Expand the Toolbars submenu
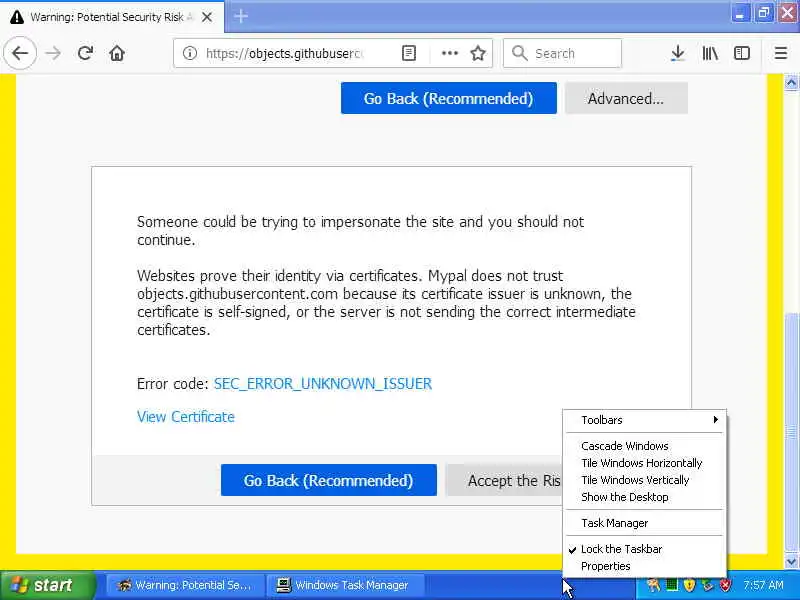Viewport: 800px width, 600px height. click(x=644, y=420)
